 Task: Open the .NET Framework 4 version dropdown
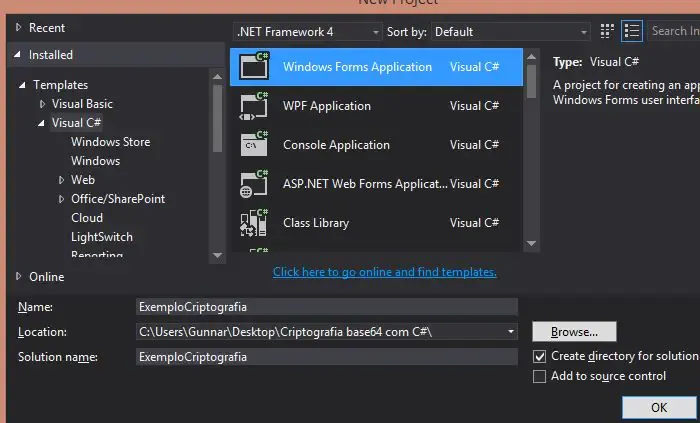(x=308, y=32)
